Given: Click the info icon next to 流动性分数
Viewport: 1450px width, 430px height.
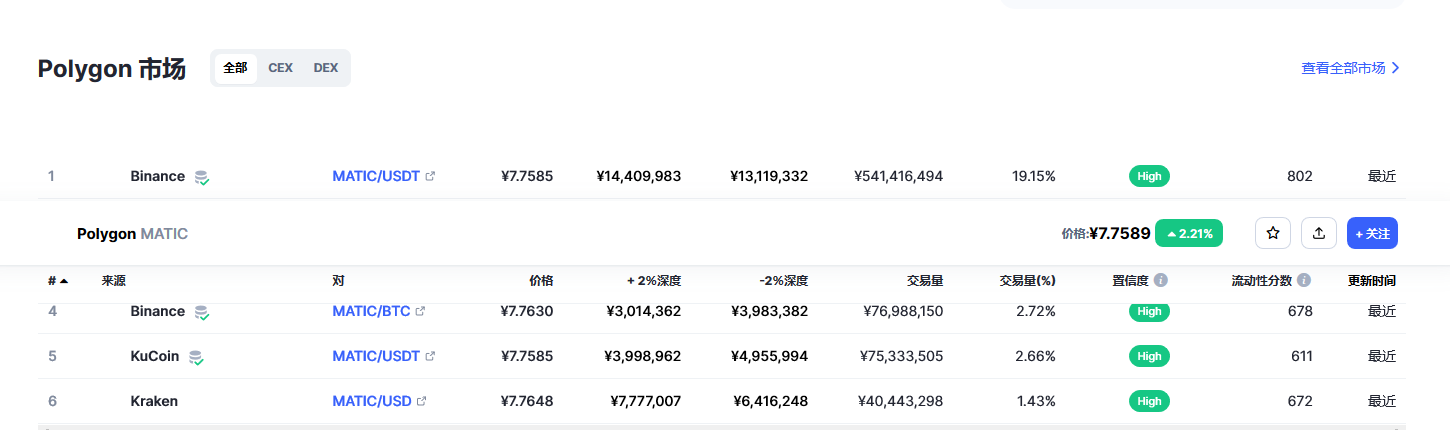Looking at the screenshot, I should (1304, 281).
